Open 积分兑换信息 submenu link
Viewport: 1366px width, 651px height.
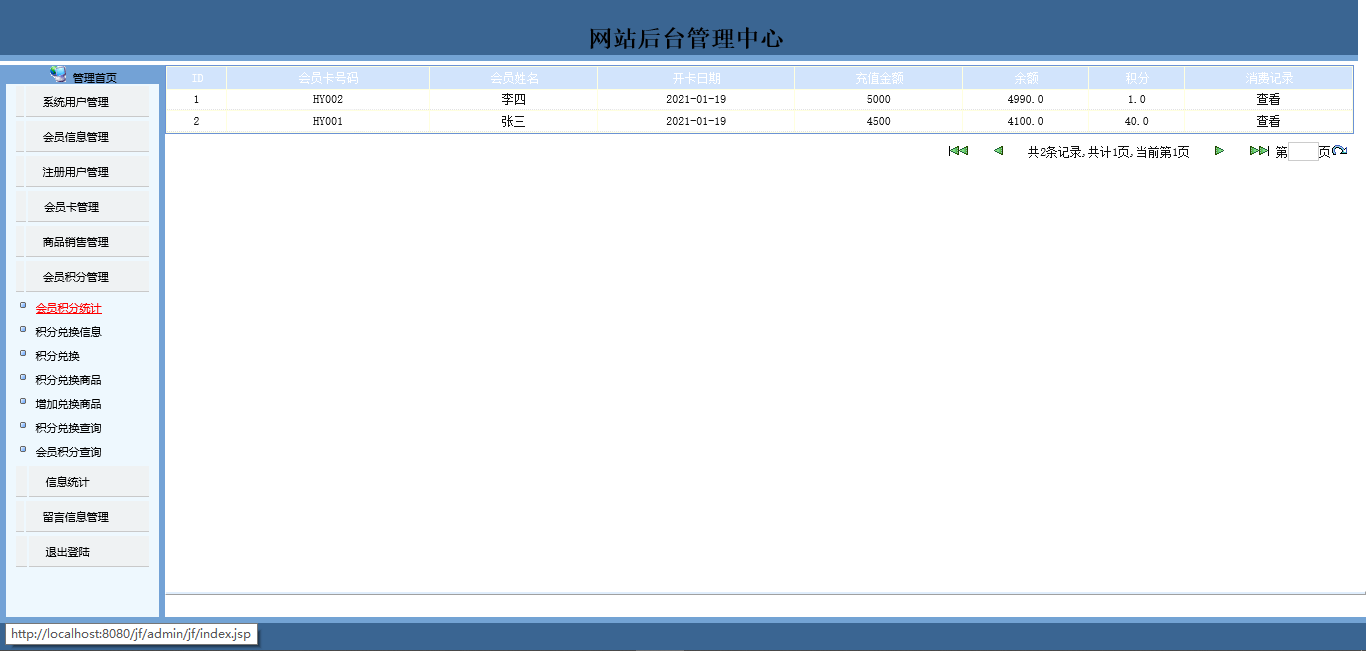tap(68, 332)
